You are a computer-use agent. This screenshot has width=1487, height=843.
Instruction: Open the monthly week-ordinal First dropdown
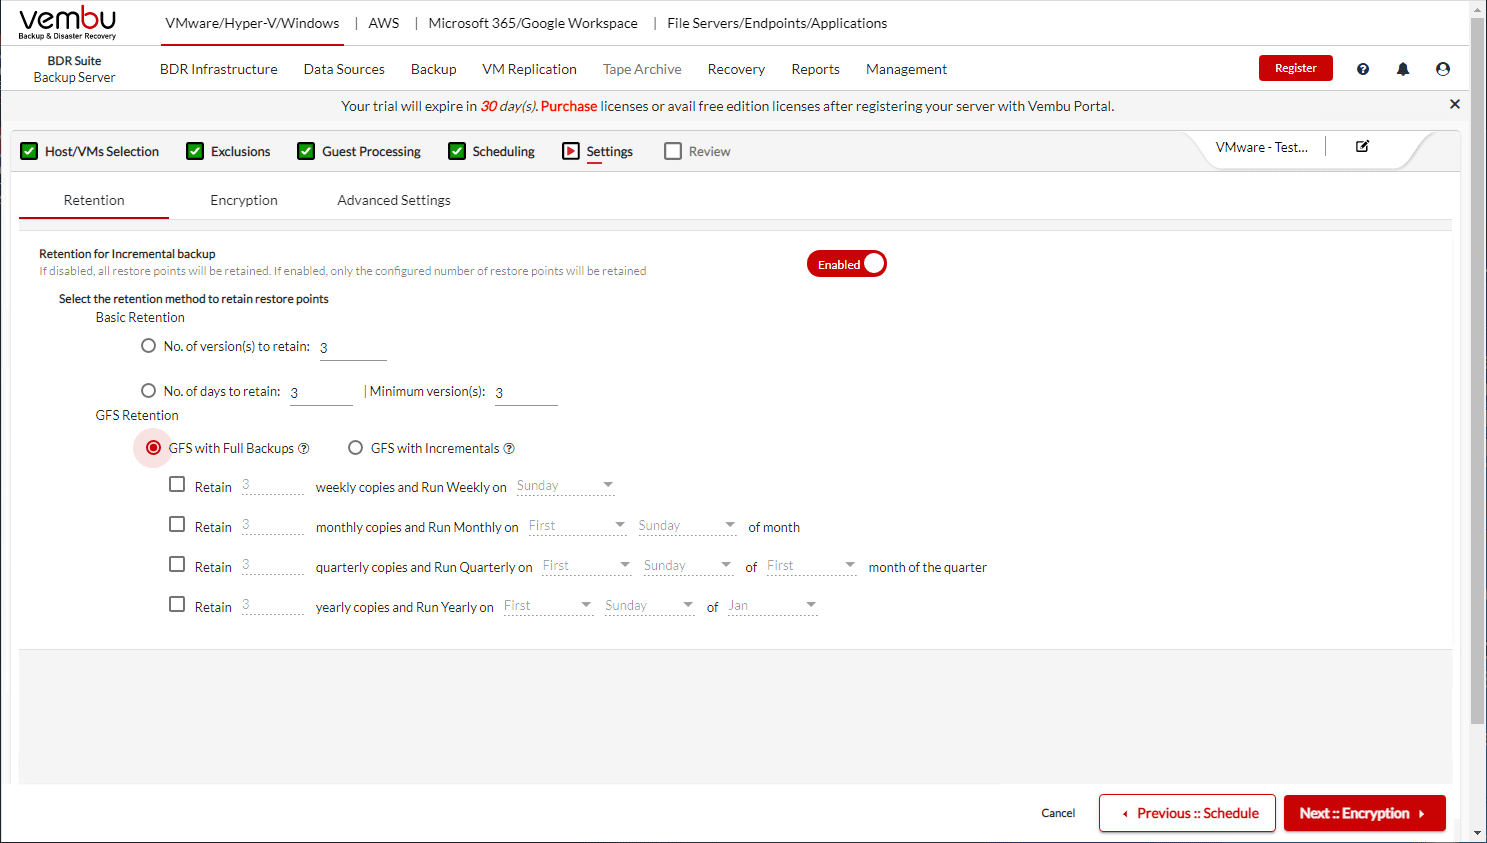[x=577, y=526]
